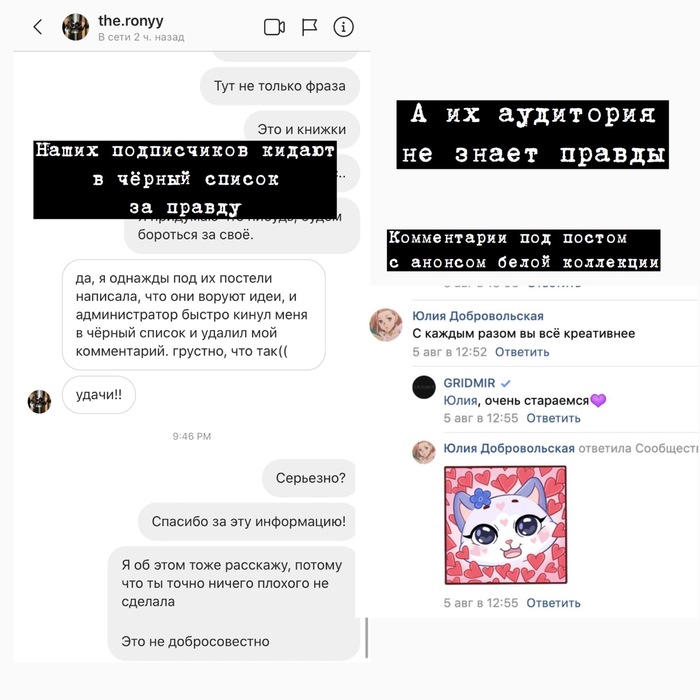The image size is (700, 700).
Task: Click Ответить under the cat sticker
Action: point(553,603)
